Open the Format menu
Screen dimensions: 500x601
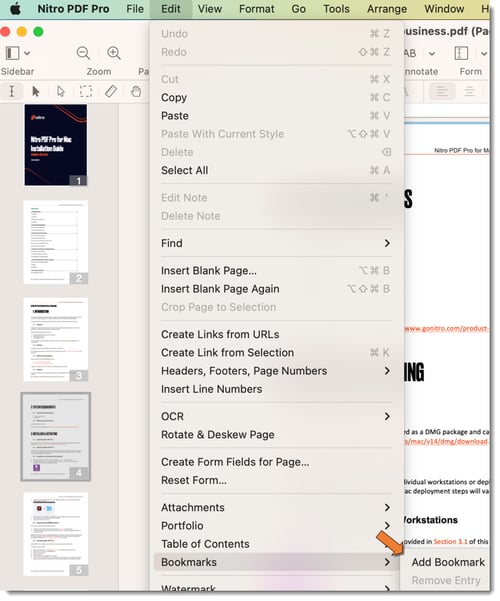257,9
